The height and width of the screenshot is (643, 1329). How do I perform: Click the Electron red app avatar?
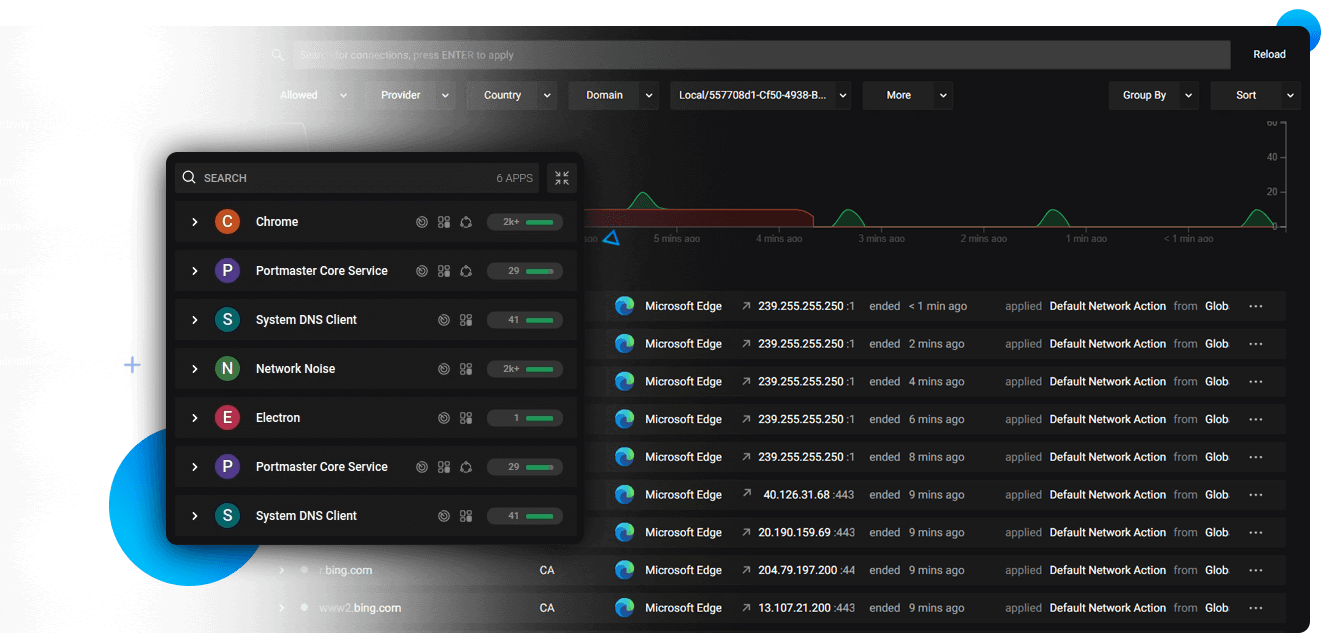227,418
